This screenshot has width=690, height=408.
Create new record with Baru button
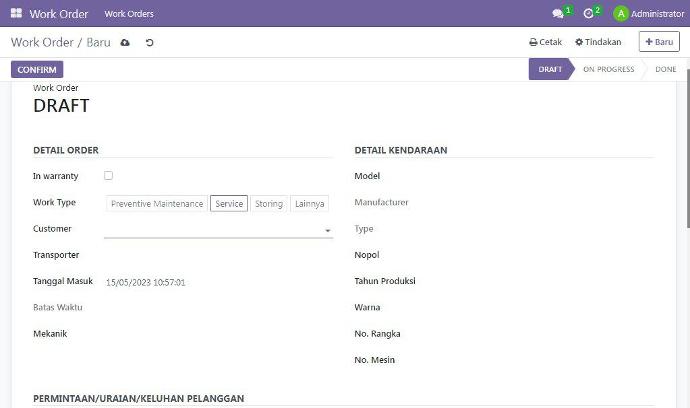pos(659,43)
